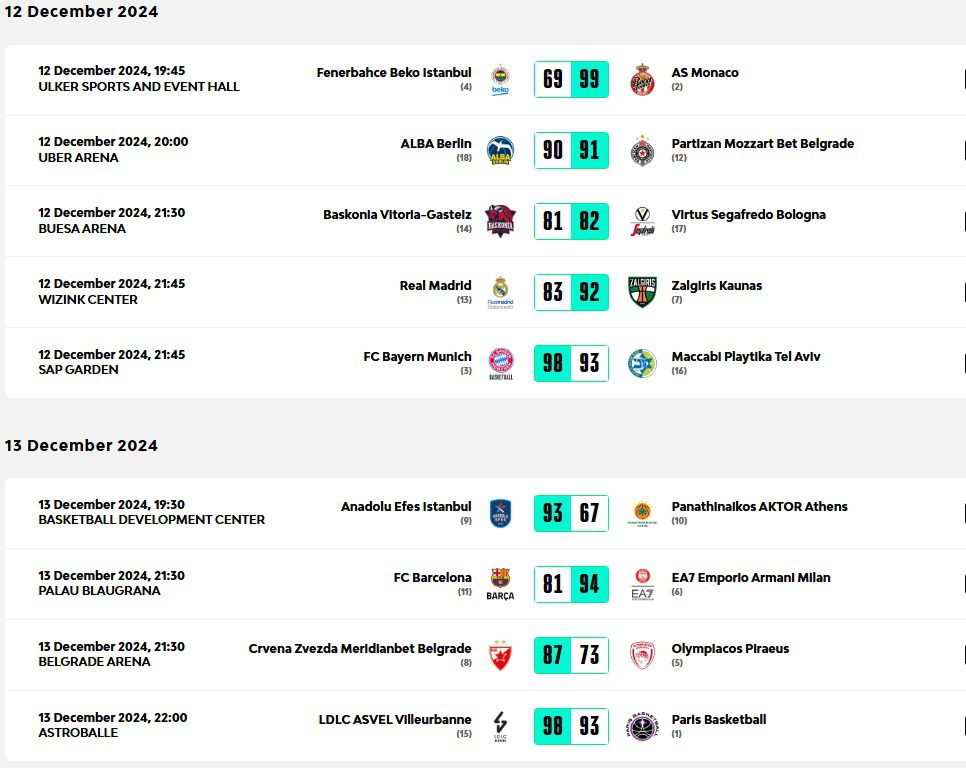
Task: Click the Paris Basketball logo
Action: (x=642, y=726)
